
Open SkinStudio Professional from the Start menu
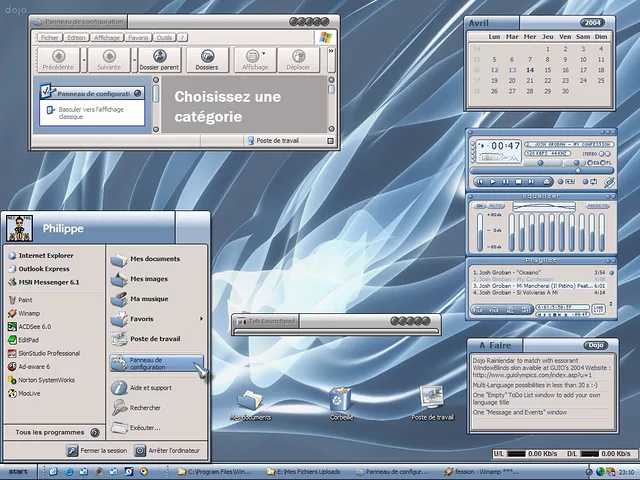tap(49, 353)
